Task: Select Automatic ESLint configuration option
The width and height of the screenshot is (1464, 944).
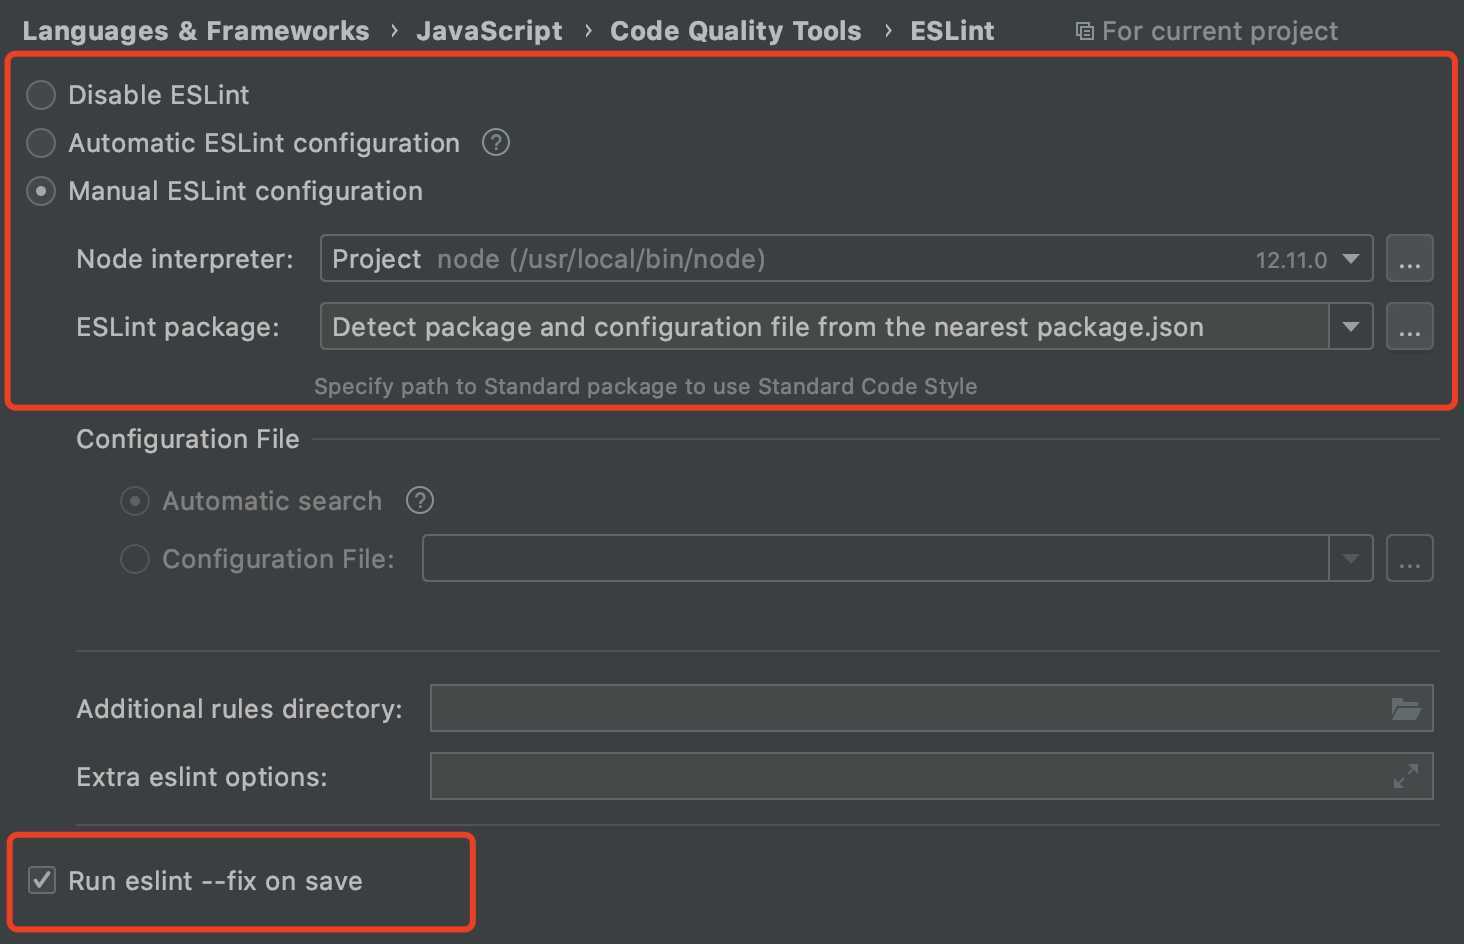Action: click(x=41, y=143)
